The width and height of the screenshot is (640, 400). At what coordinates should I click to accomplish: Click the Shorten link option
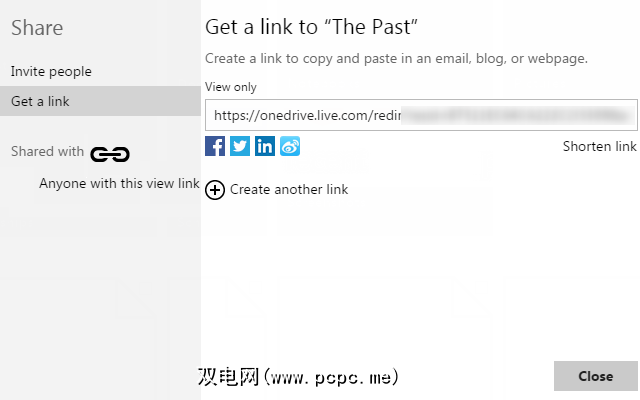point(599,147)
